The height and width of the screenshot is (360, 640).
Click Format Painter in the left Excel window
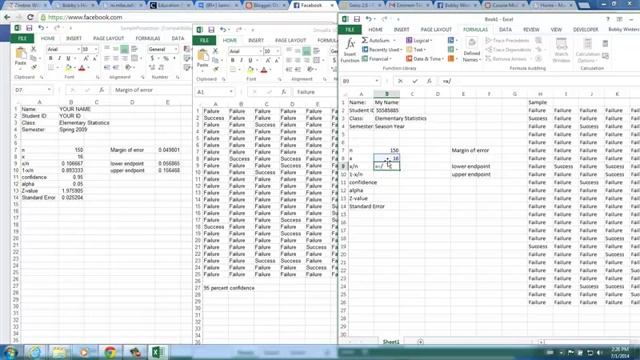click(x=34, y=67)
